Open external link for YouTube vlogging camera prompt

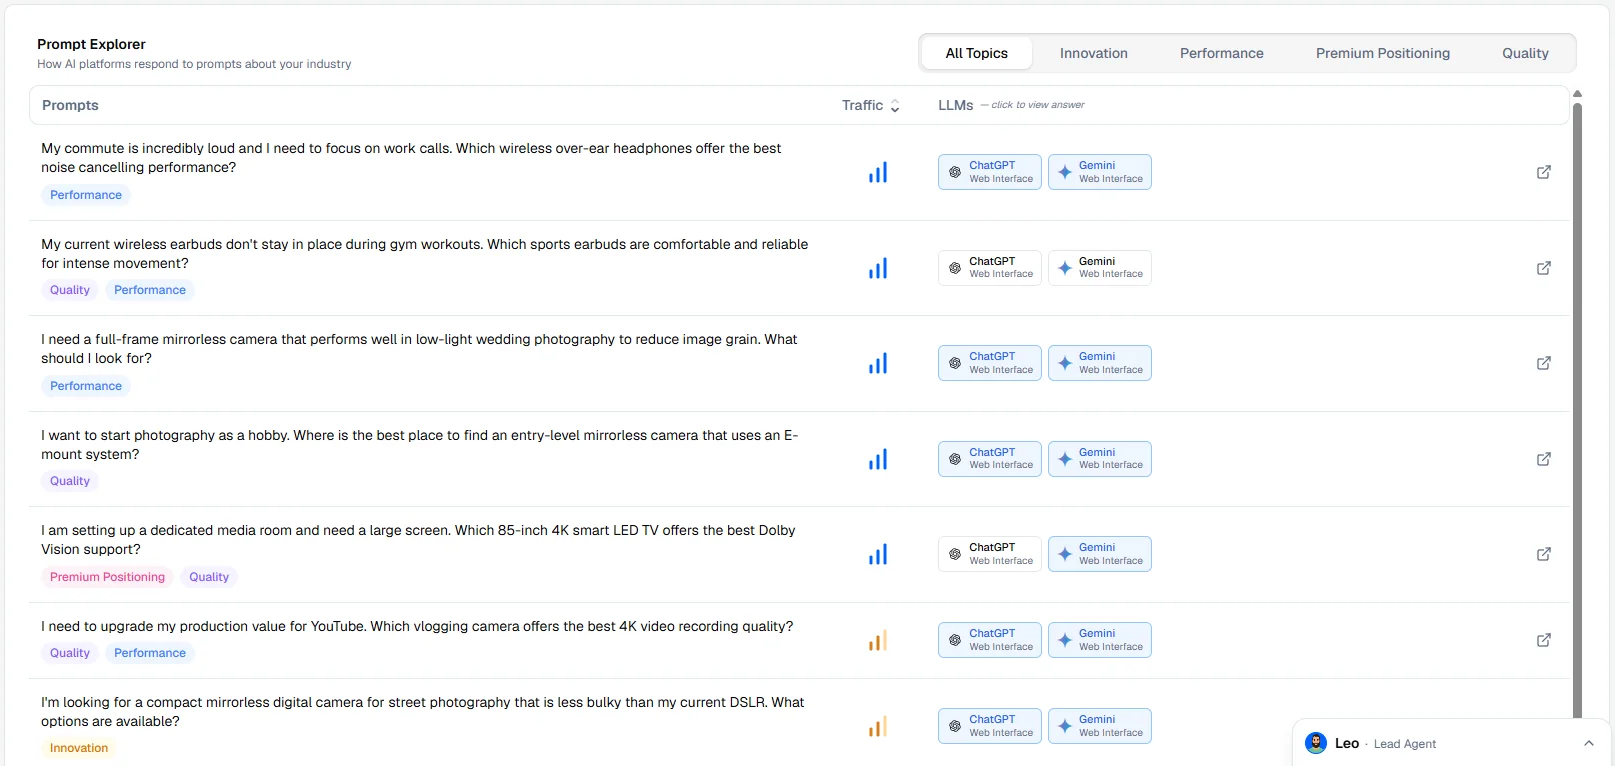click(1544, 640)
